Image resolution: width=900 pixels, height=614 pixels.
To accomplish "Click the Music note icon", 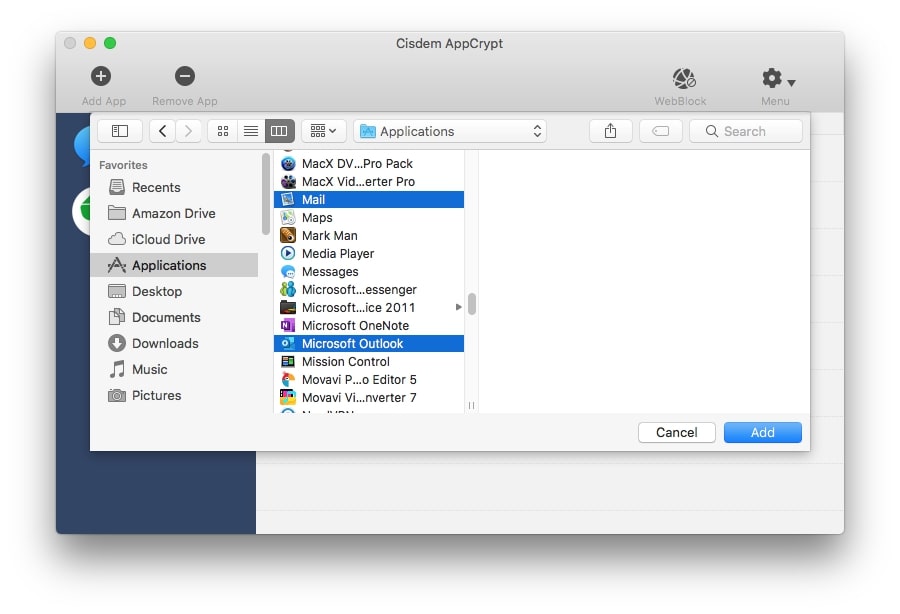I will [117, 369].
